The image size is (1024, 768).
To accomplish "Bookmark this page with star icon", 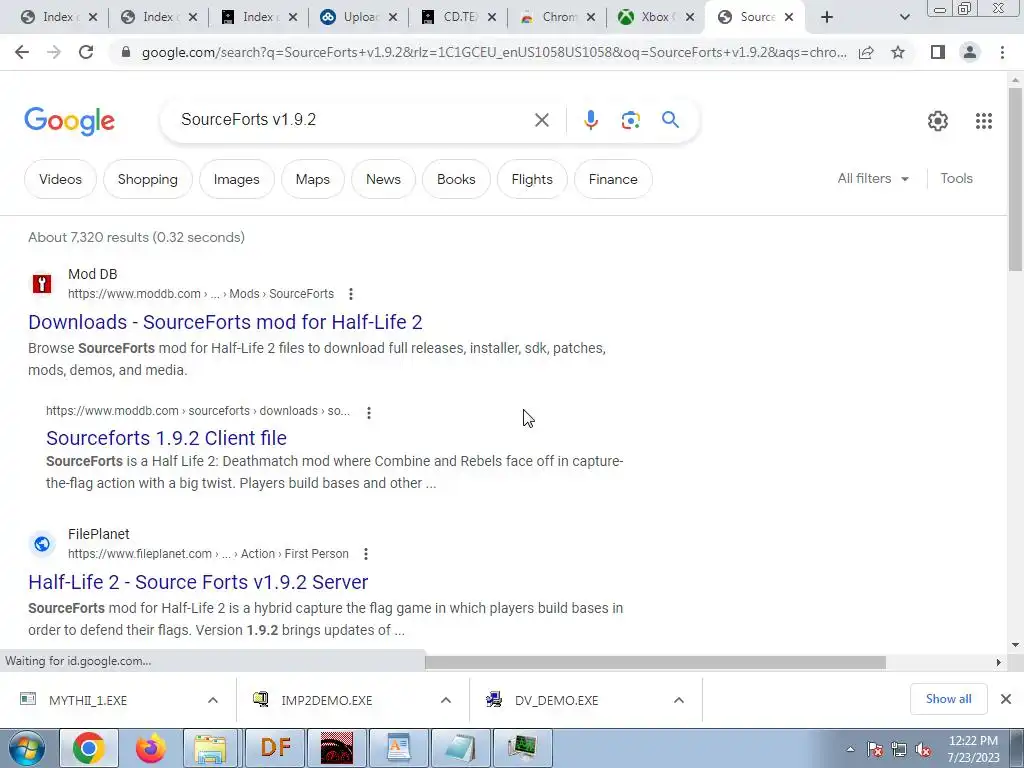I will click(x=898, y=52).
